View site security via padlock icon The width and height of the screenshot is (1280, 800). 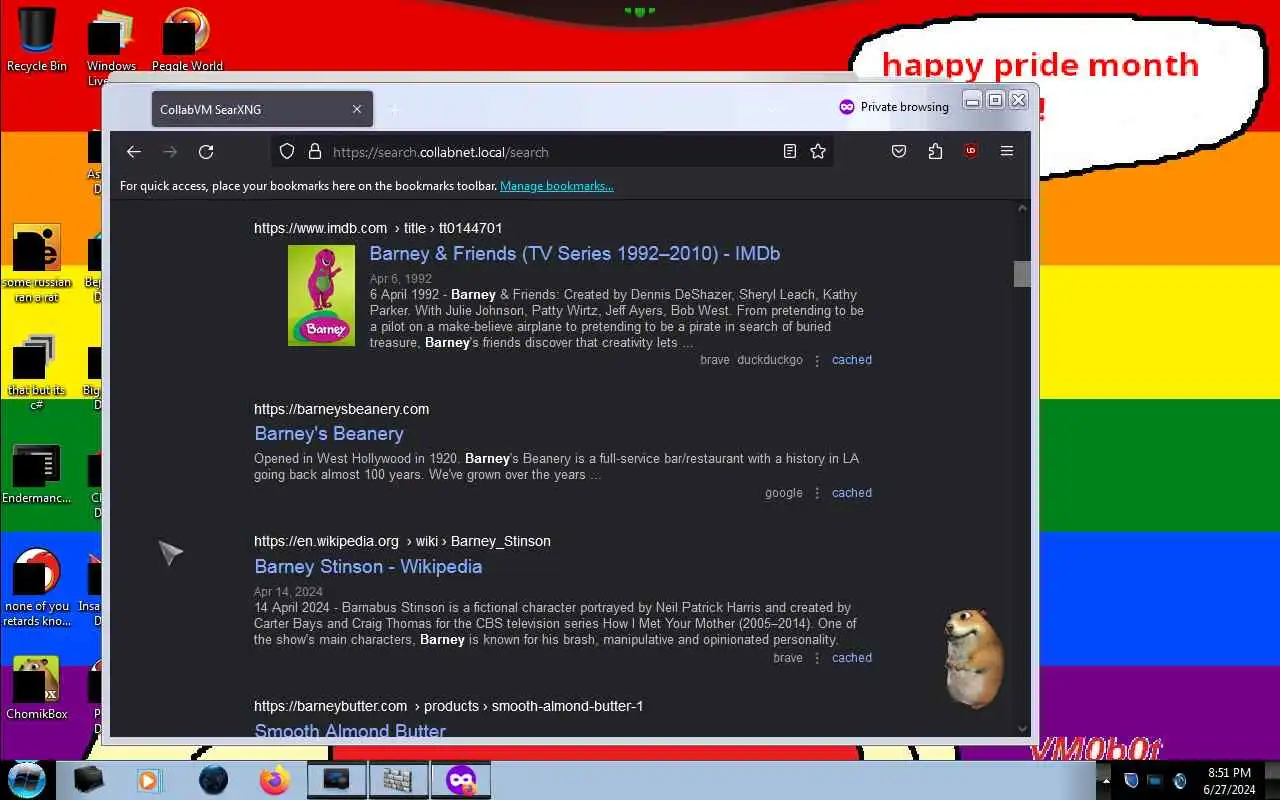click(x=314, y=151)
